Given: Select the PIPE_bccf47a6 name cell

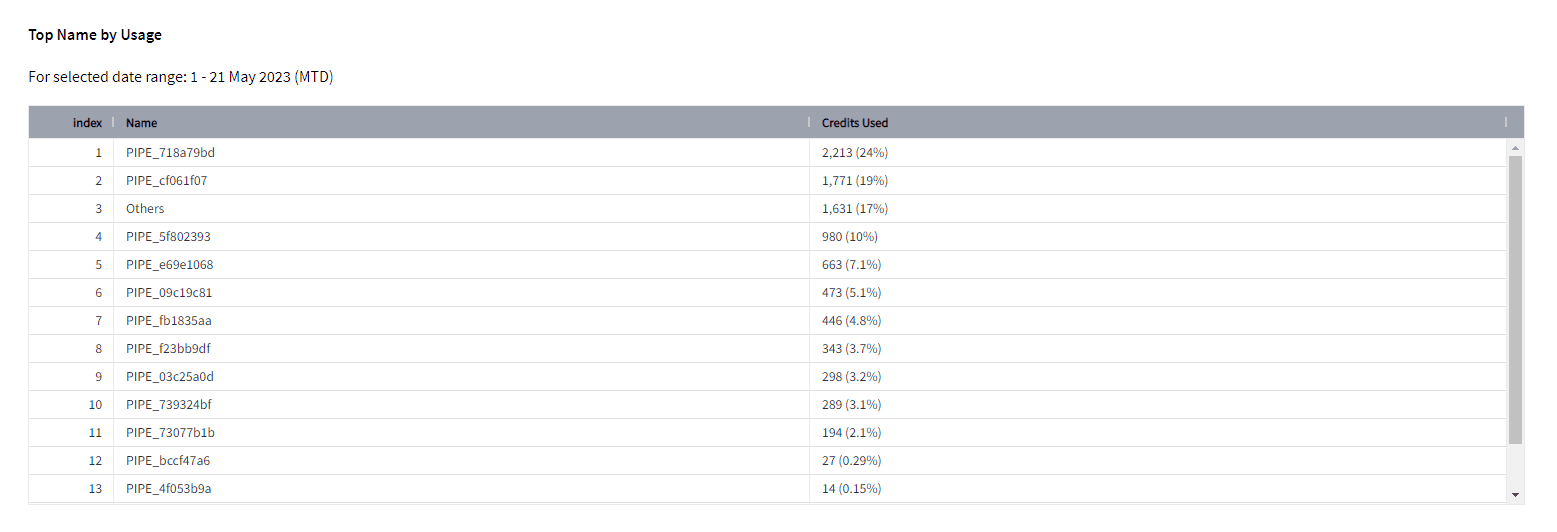Looking at the screenshot, I should pyautogui.click(x=168, y=461).
